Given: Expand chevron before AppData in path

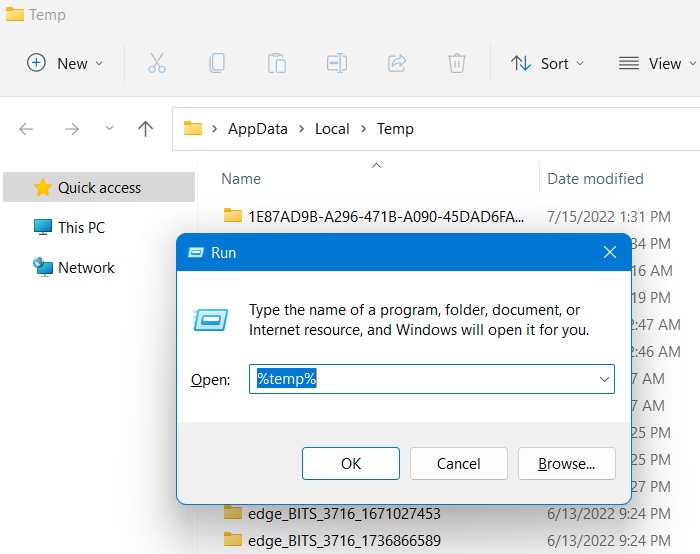Looking at the screenshot, I should point(215,129).
